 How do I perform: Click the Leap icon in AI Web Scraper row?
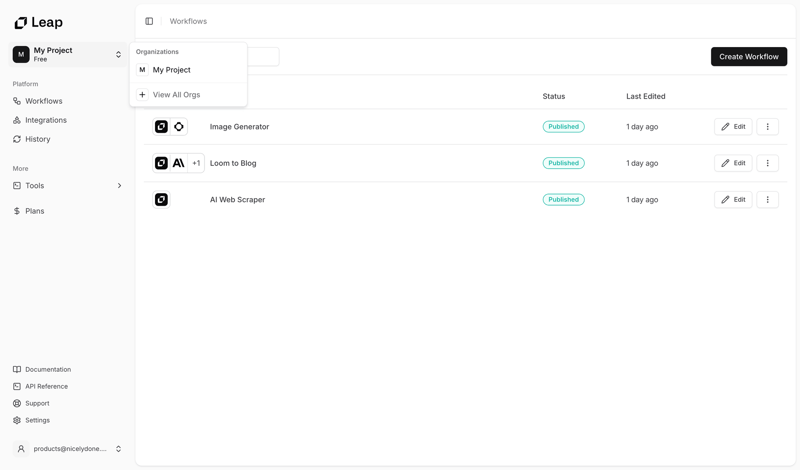coord(161,200)
